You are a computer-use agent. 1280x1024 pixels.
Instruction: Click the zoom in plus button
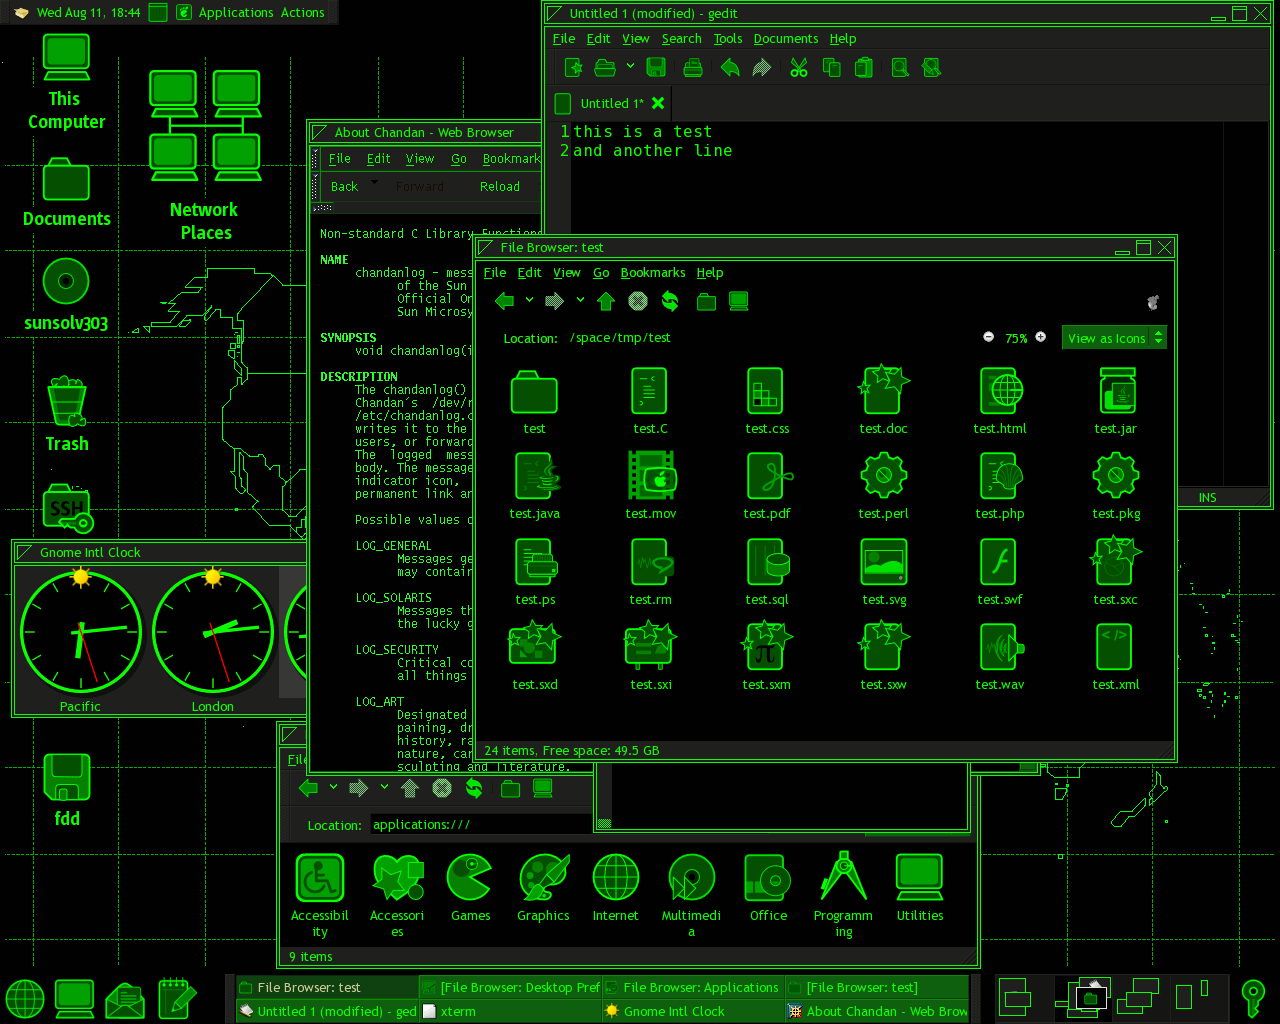coord(1040,337)
